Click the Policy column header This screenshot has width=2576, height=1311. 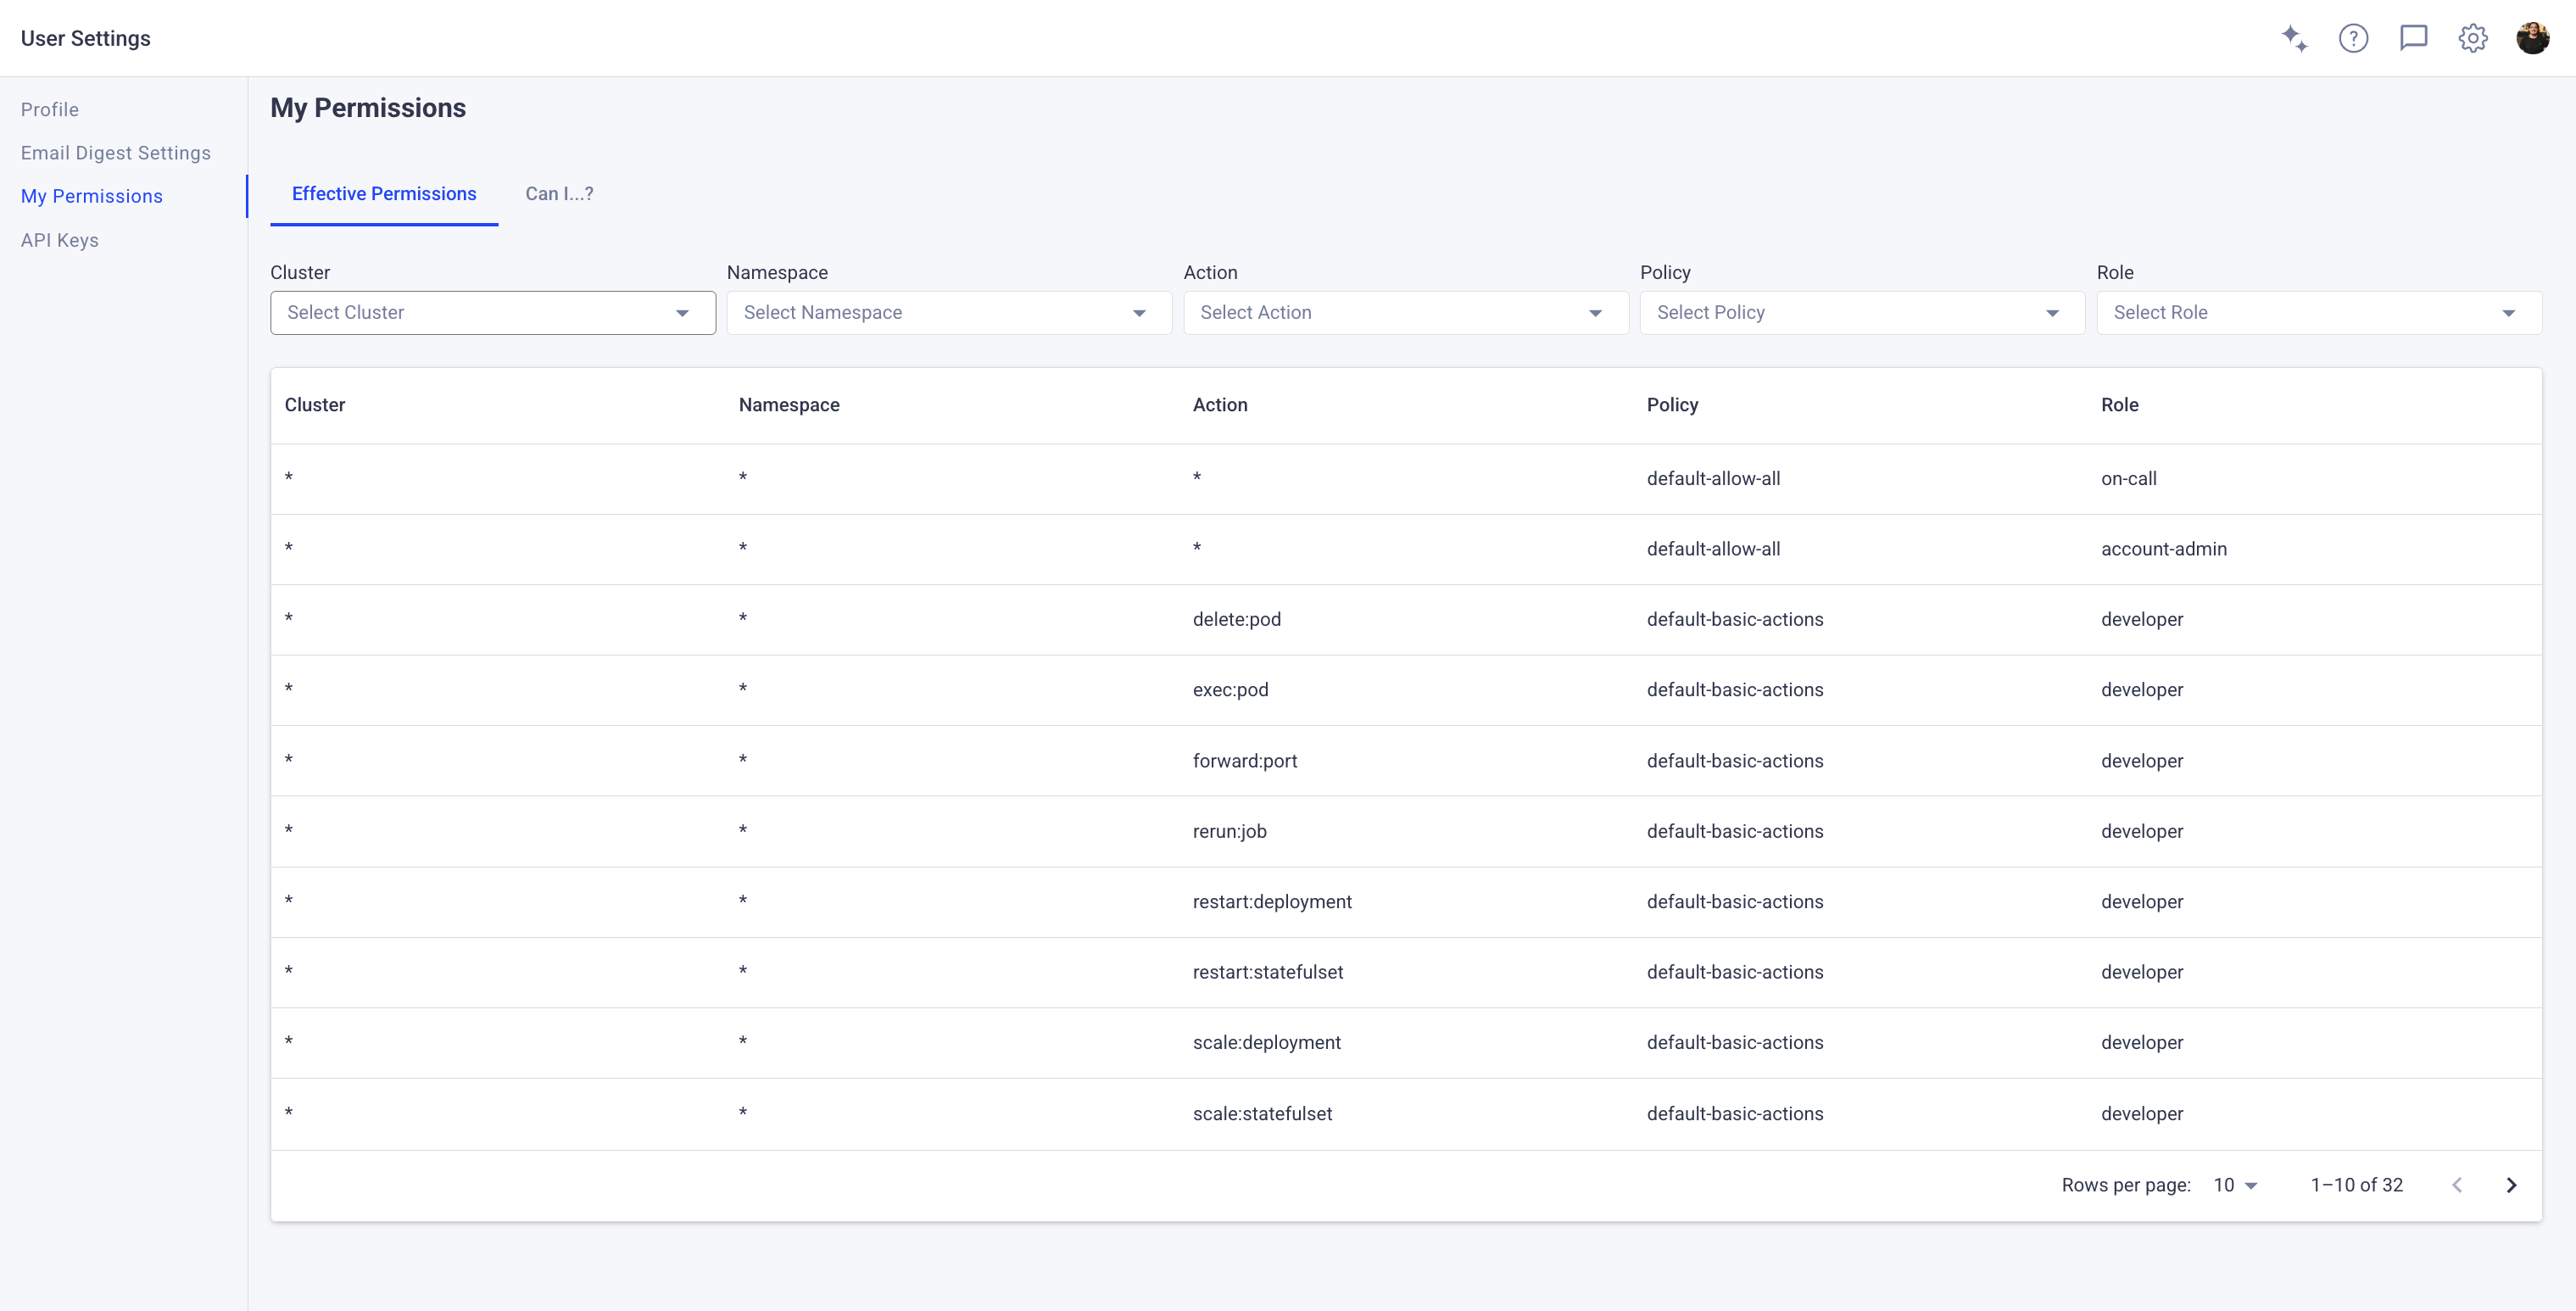coord(1672,405)
